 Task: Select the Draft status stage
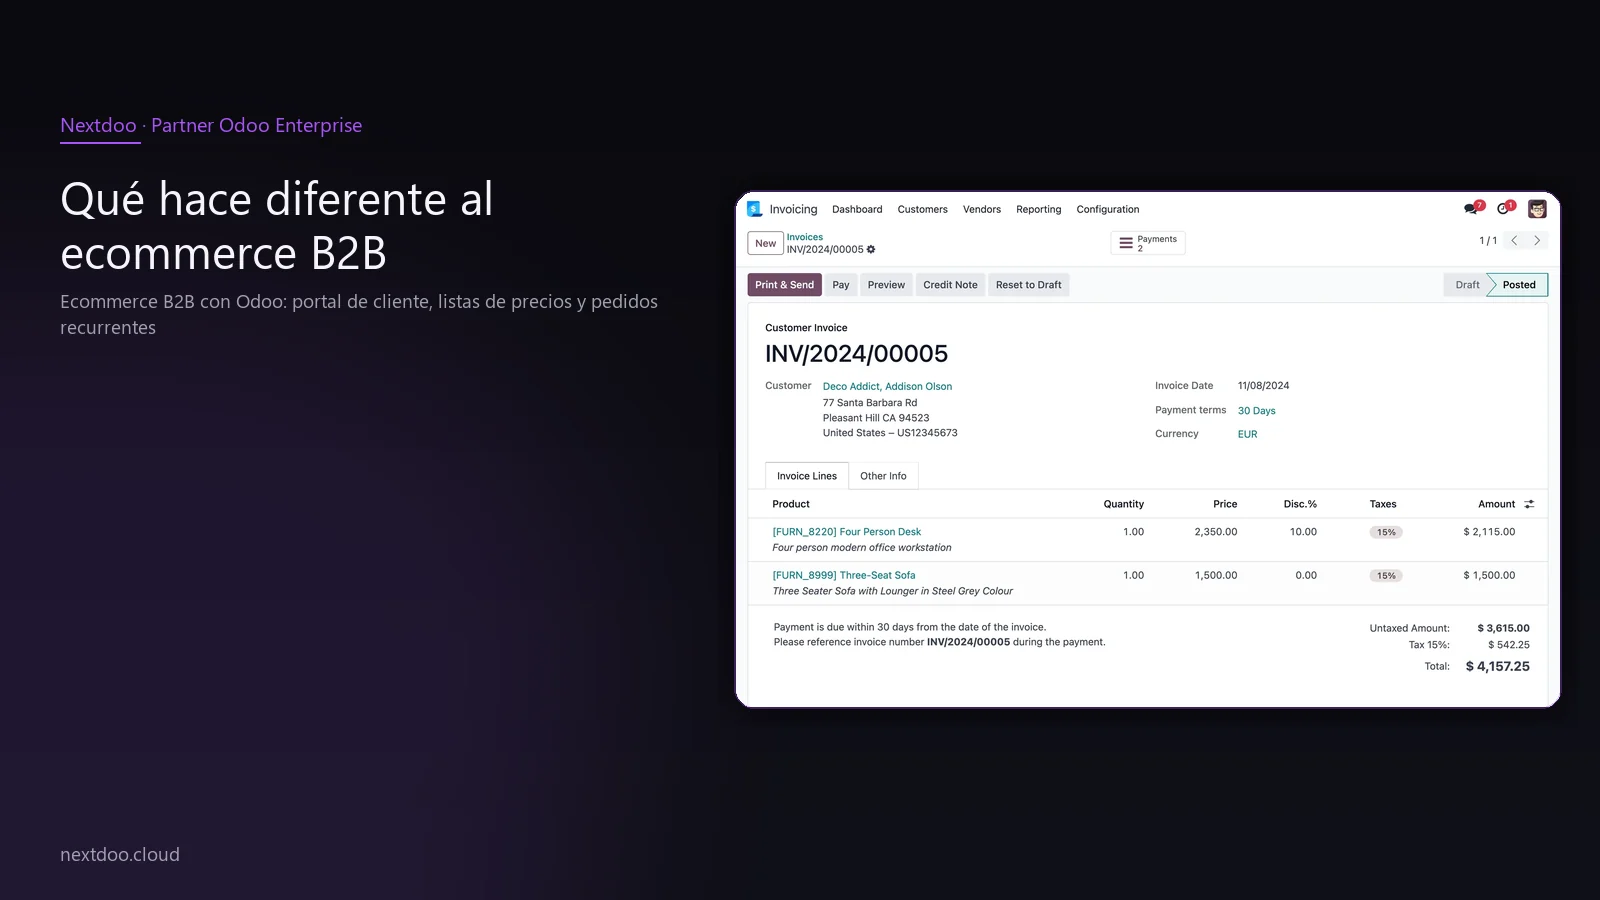point(1467,285)
